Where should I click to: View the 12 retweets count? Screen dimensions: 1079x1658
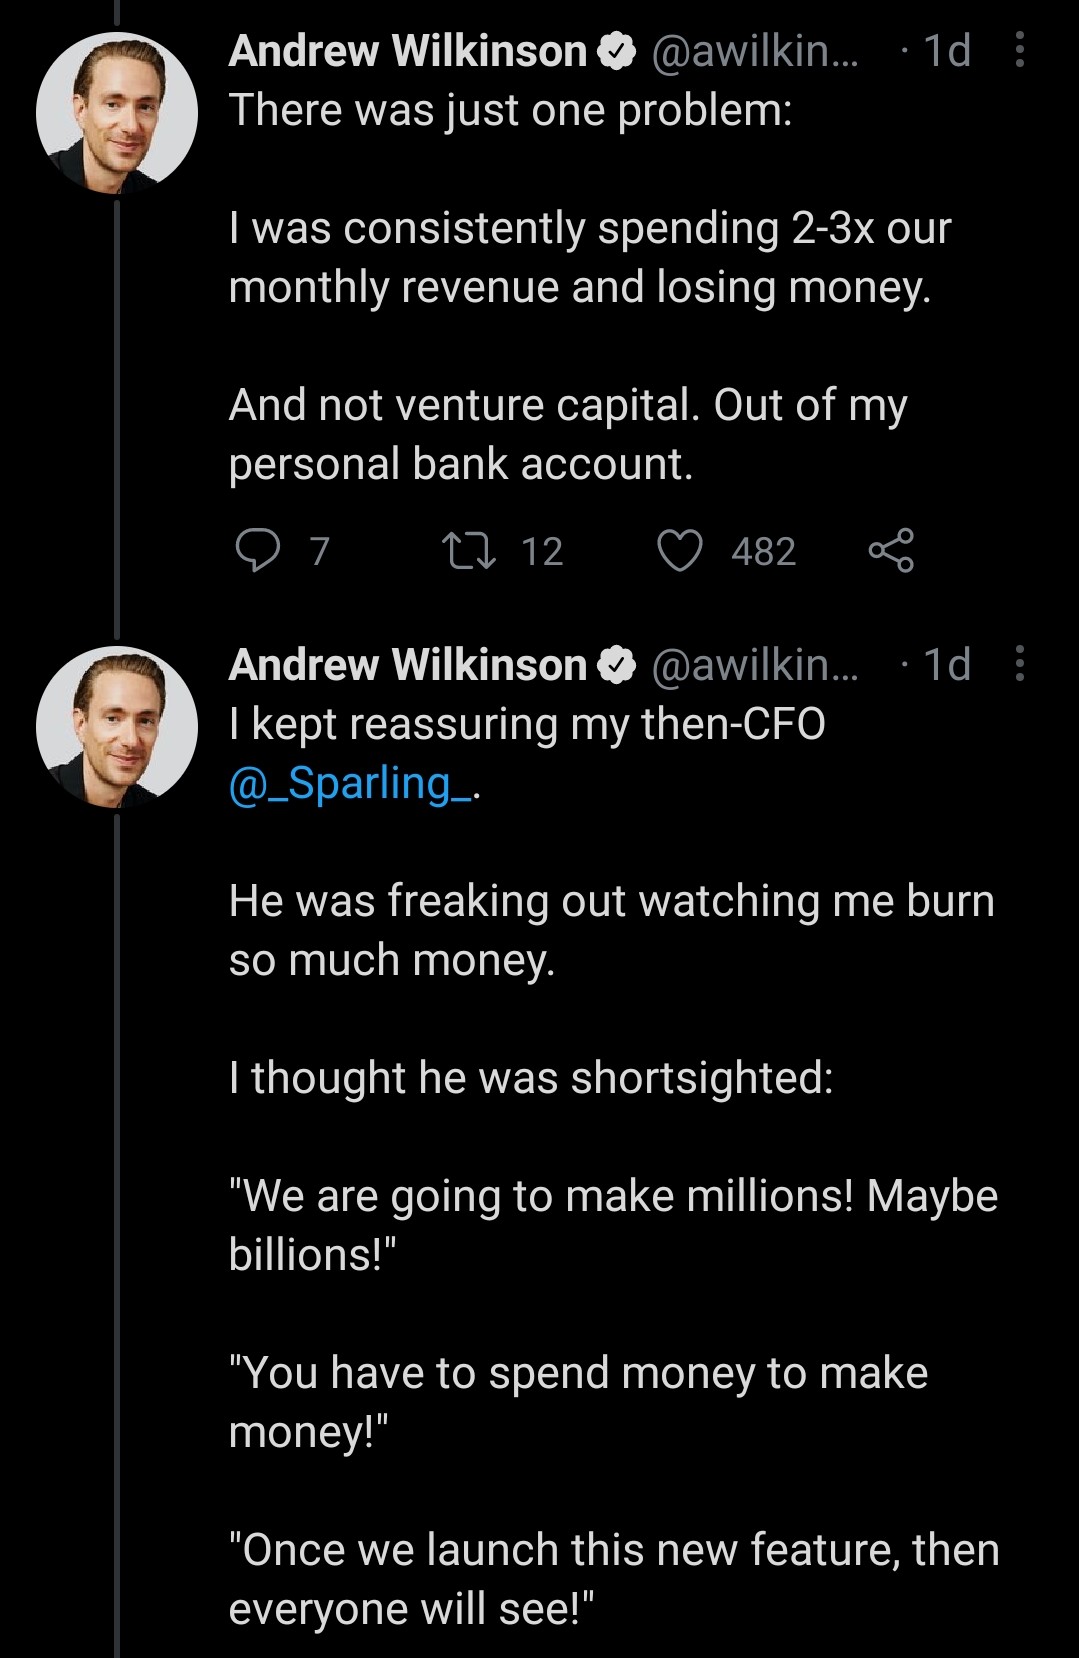coord(542,552)
